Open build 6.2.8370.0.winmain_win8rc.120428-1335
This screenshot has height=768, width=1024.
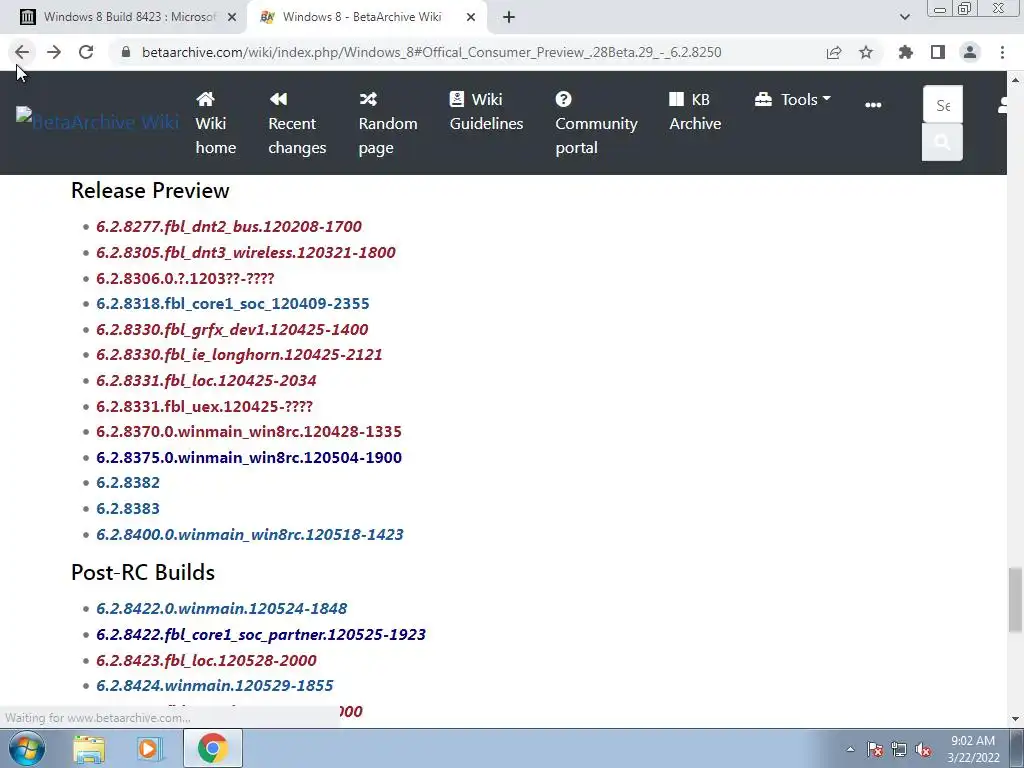coord(249,432)
